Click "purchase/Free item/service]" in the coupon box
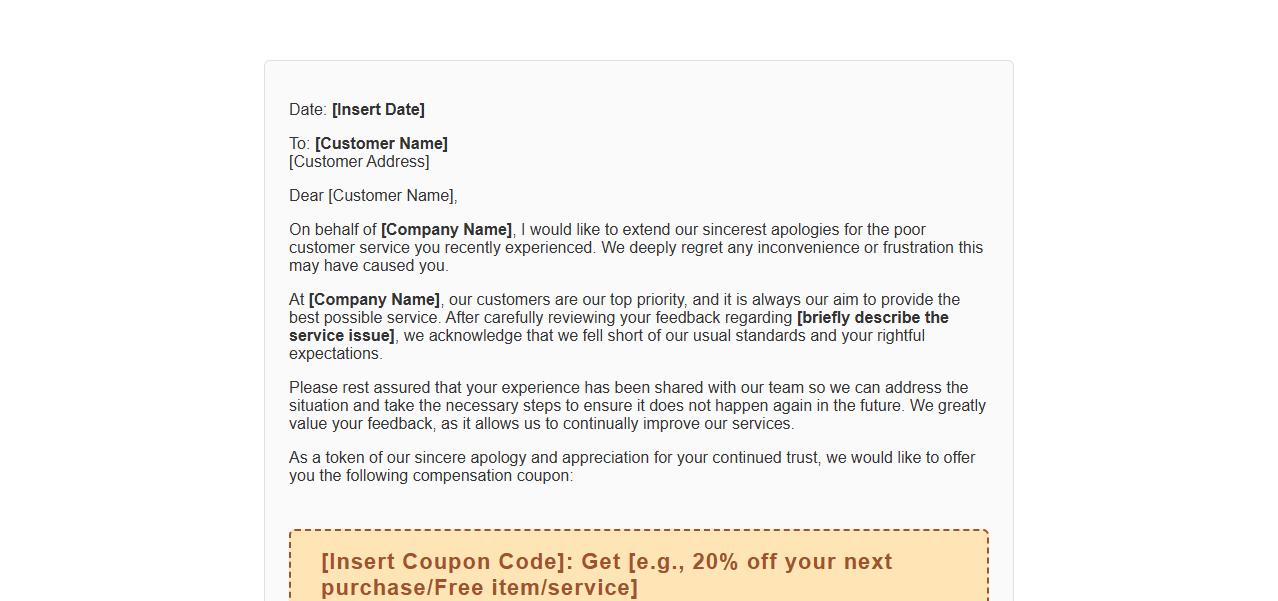The width and height of the screenshot is (1278, 601). pos(479,588)
